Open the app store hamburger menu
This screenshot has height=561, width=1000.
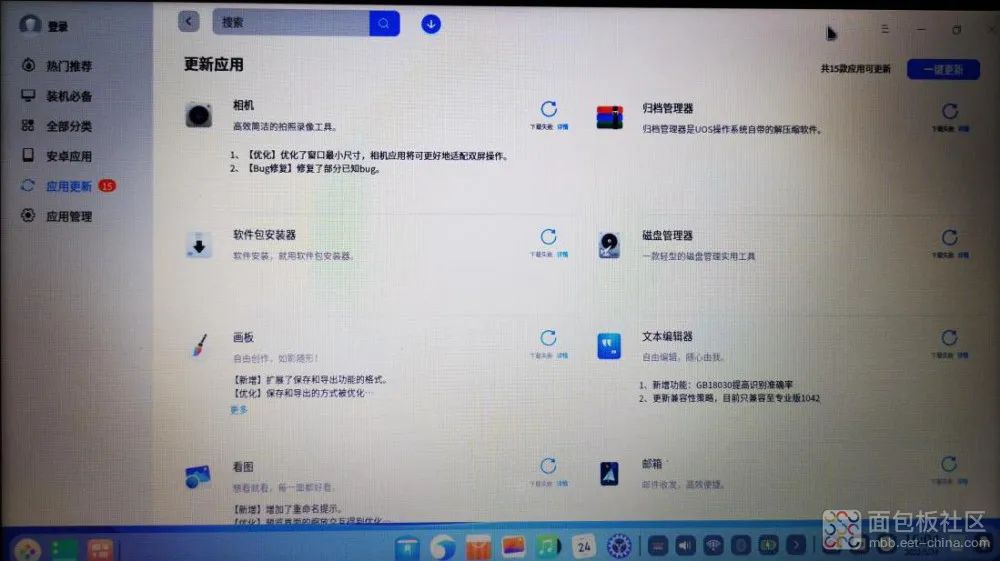click(x=885, y=29)
